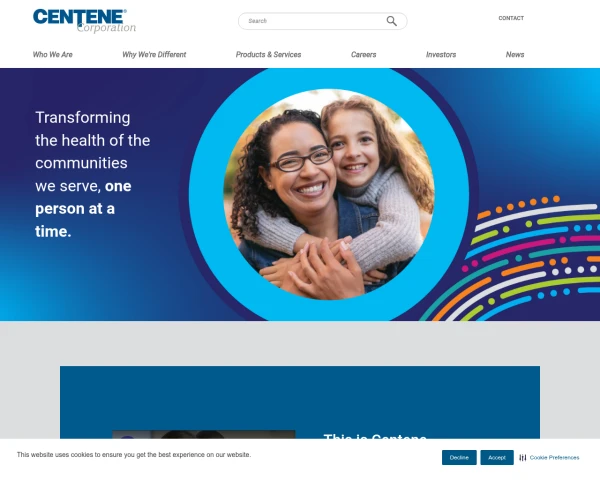Focus the Search input field
The image size is (600, 480).
314,21
